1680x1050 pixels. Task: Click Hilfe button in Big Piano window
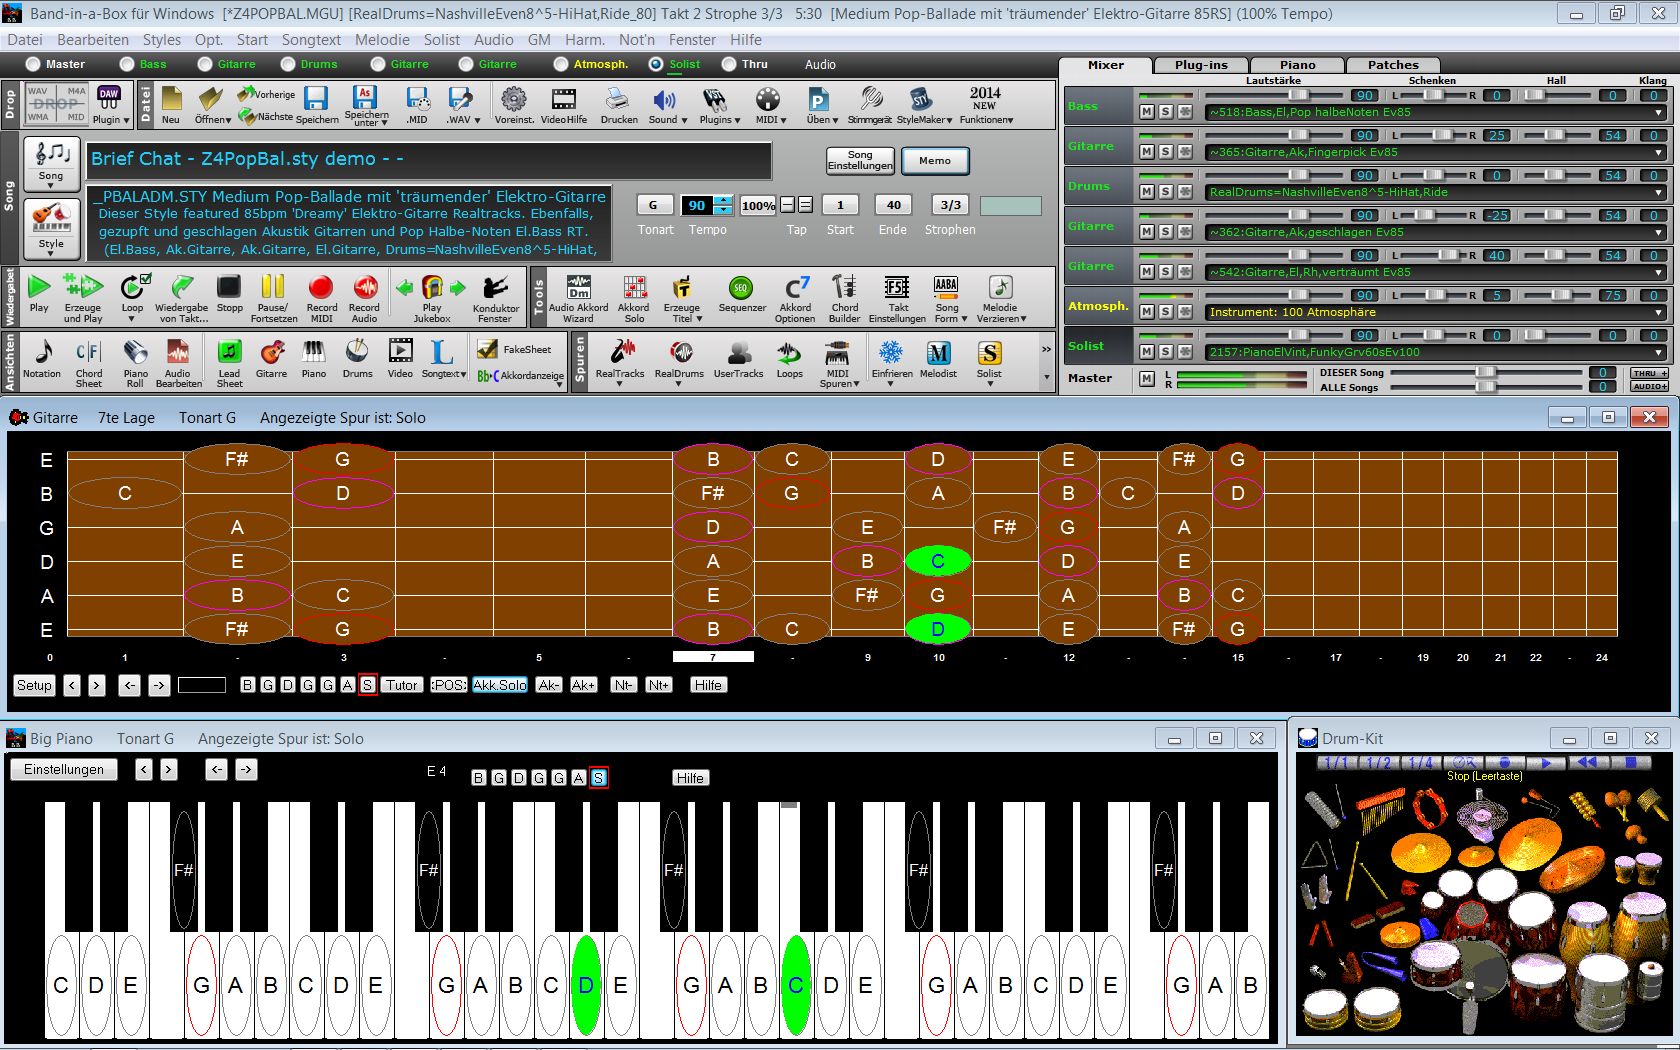(690, 778)
